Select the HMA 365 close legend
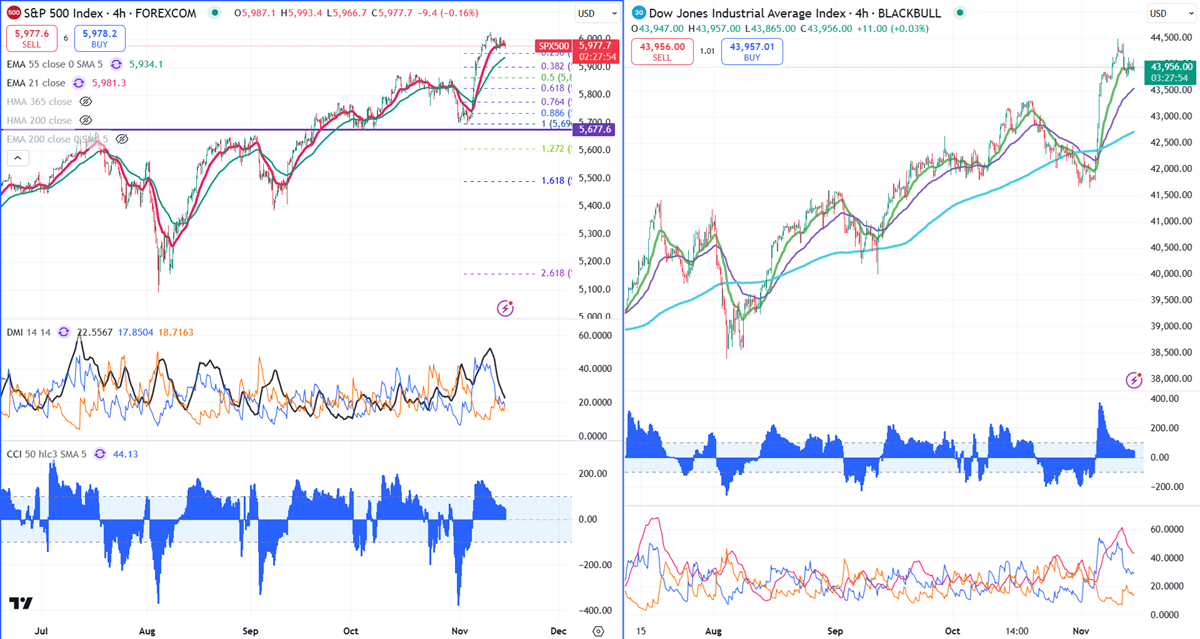Image resolution: width=1200 pixels, height=639 pixels. pyautogui.click(x=39, y=102)
